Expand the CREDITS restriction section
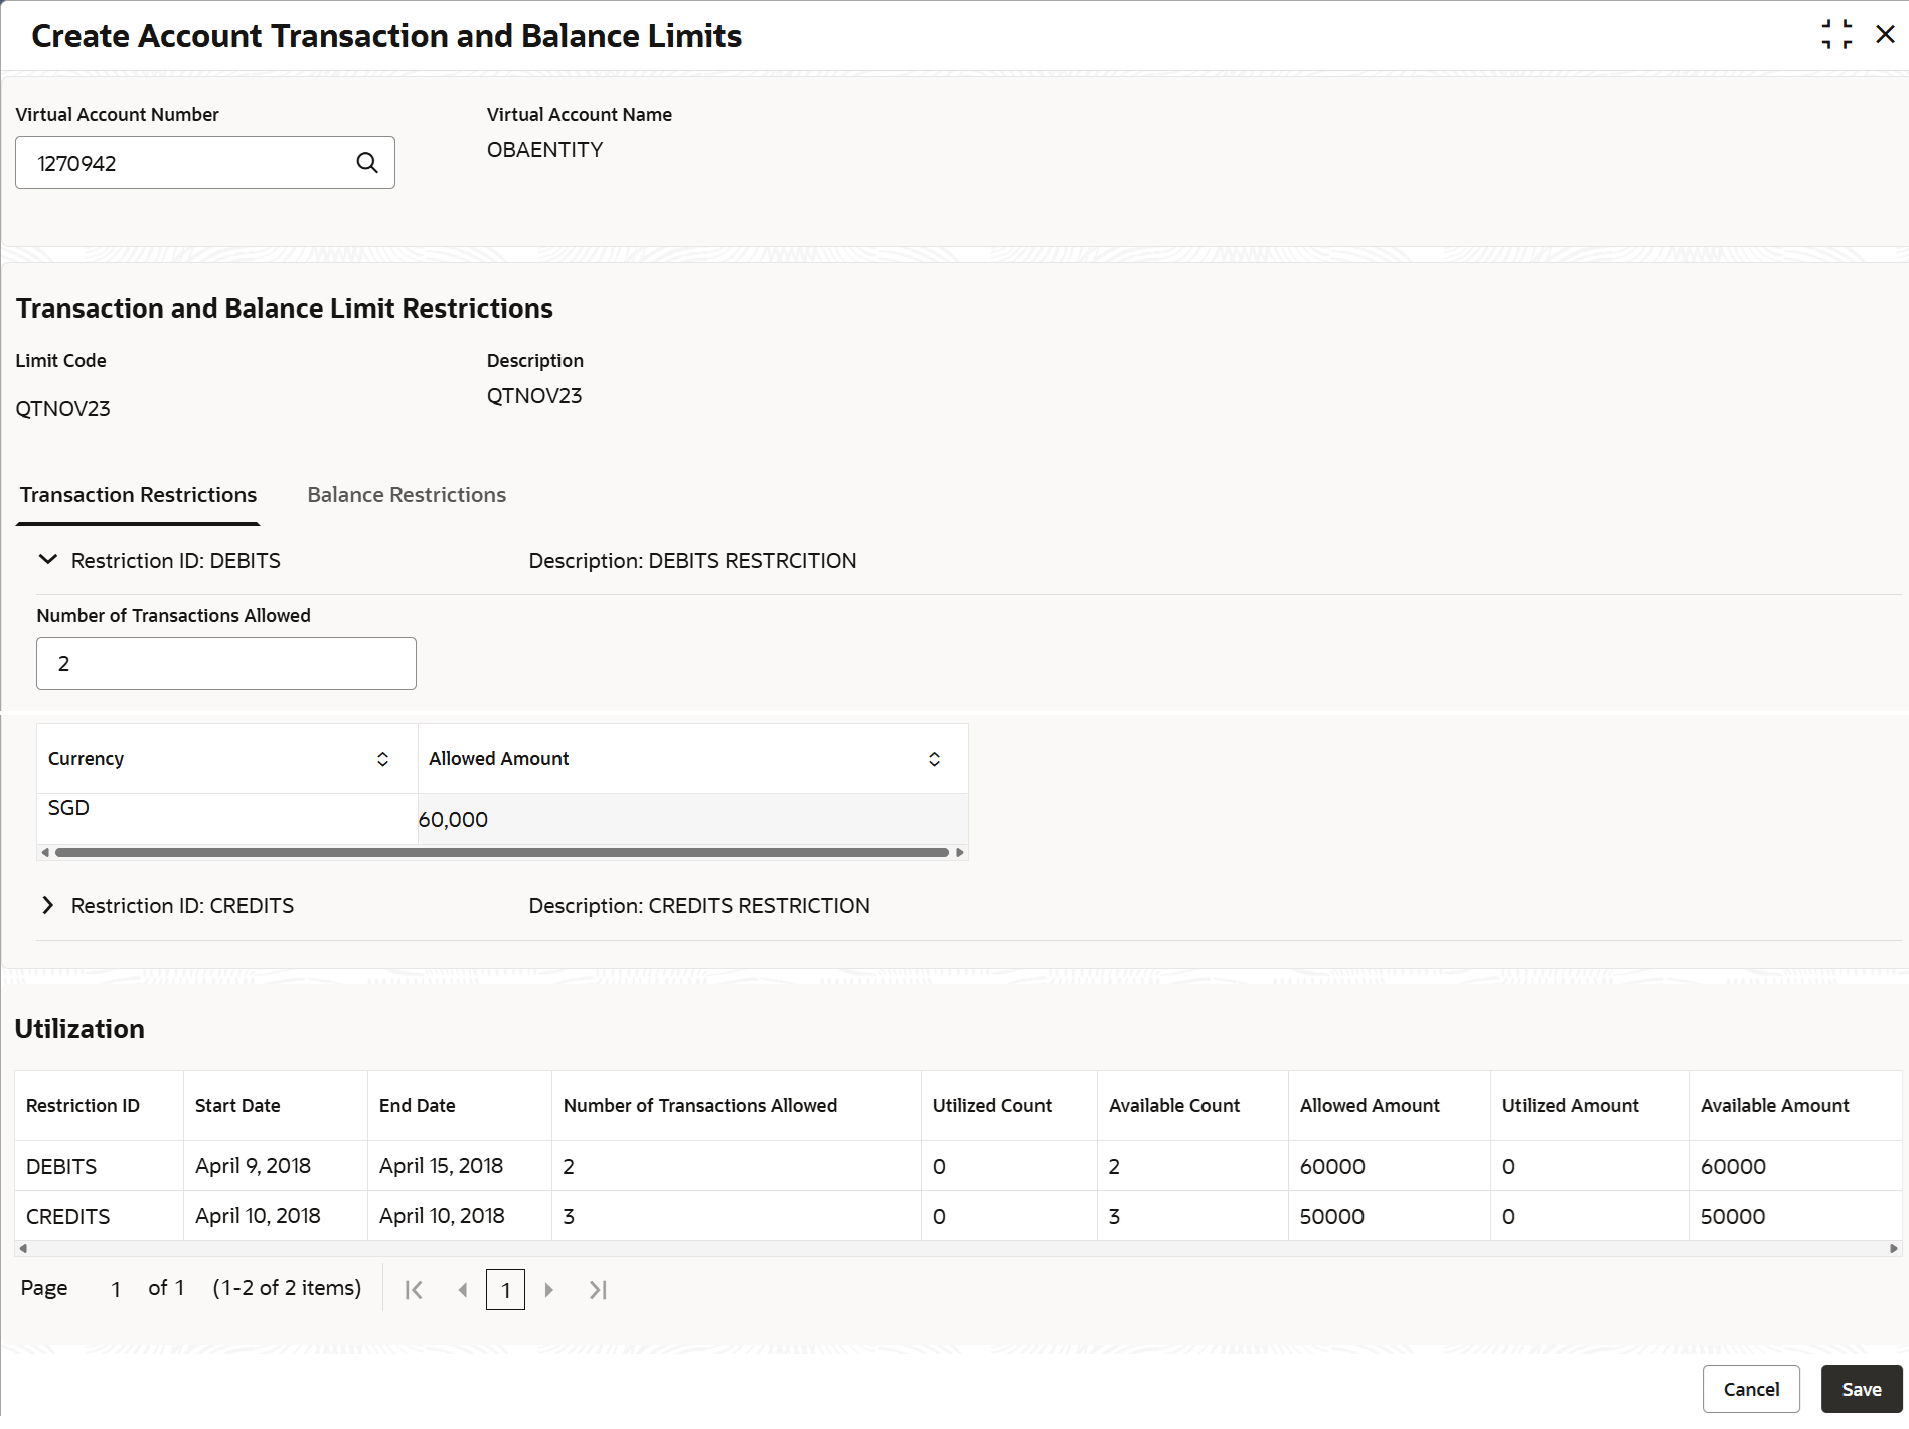This screenshot has width=1909, height=1429. [47, 905]
